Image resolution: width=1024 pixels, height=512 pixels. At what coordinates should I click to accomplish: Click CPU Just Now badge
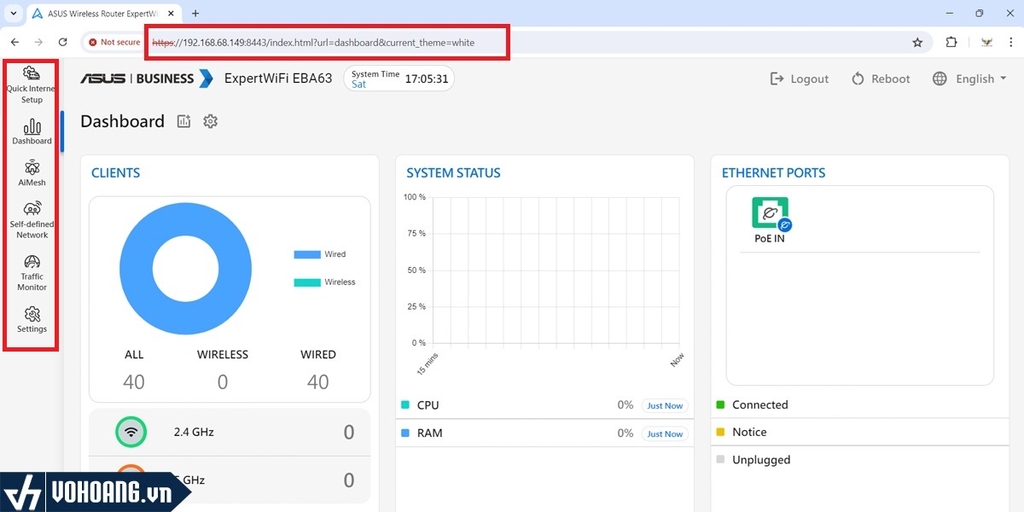point(664,406)
